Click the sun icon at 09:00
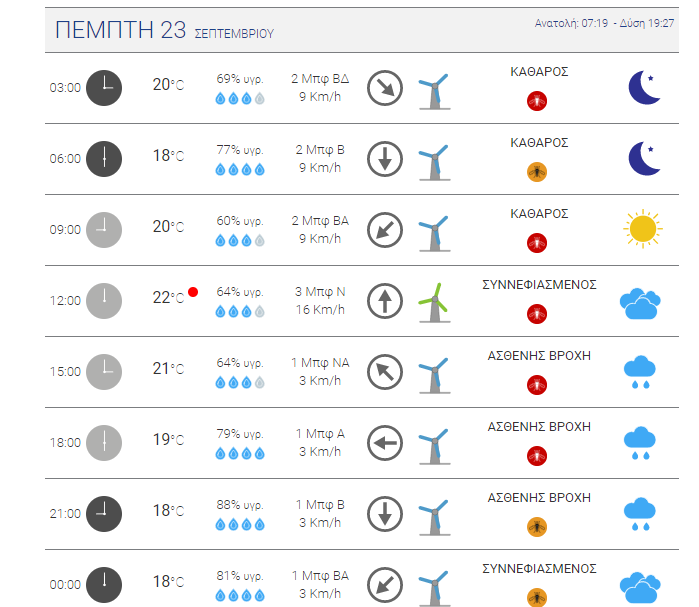The height and width of the screenshot is (607, 699). [643, 229]
